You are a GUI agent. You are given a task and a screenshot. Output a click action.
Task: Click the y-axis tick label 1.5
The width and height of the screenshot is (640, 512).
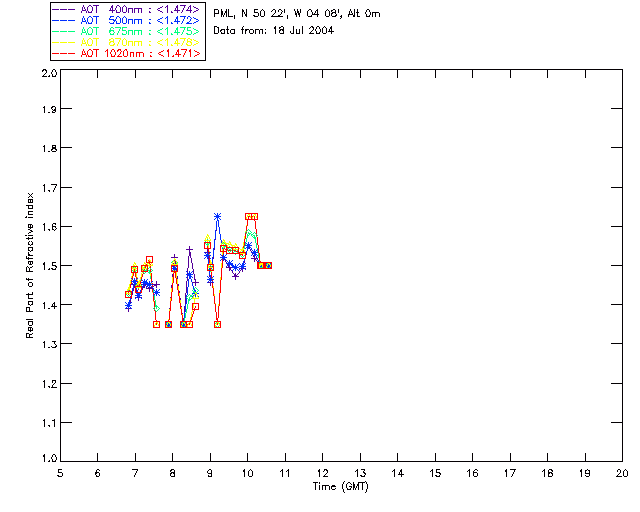tap(49, 266)
